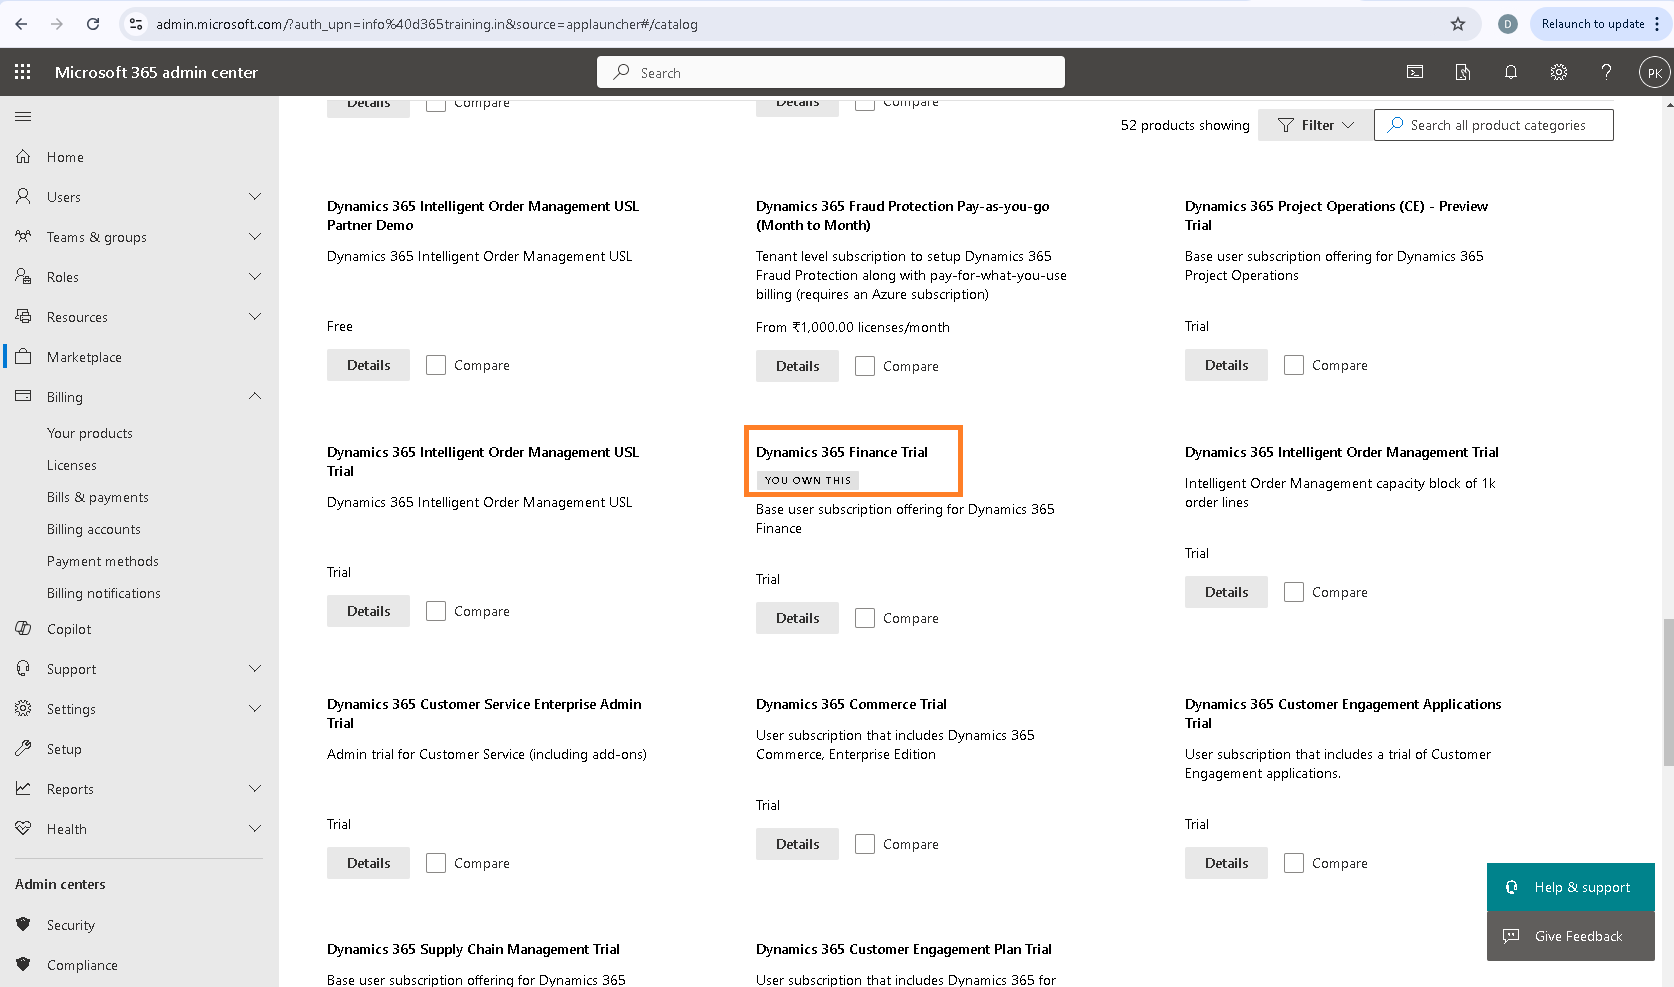The height and width of the screenshot is (987, 1674).
Task: Click the Setup wrench icon
Action: tap(23, 749)
